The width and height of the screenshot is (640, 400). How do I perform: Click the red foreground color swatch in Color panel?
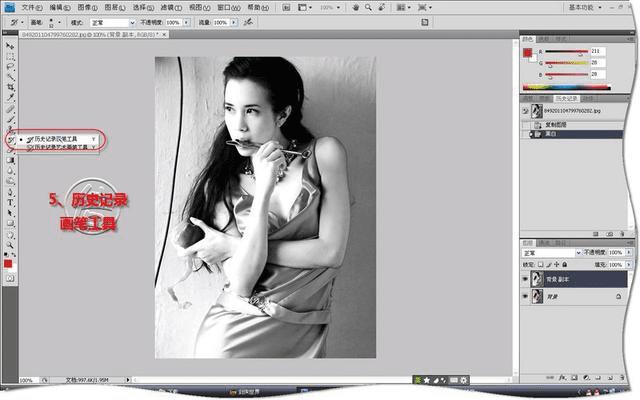[x=529, y=52]
